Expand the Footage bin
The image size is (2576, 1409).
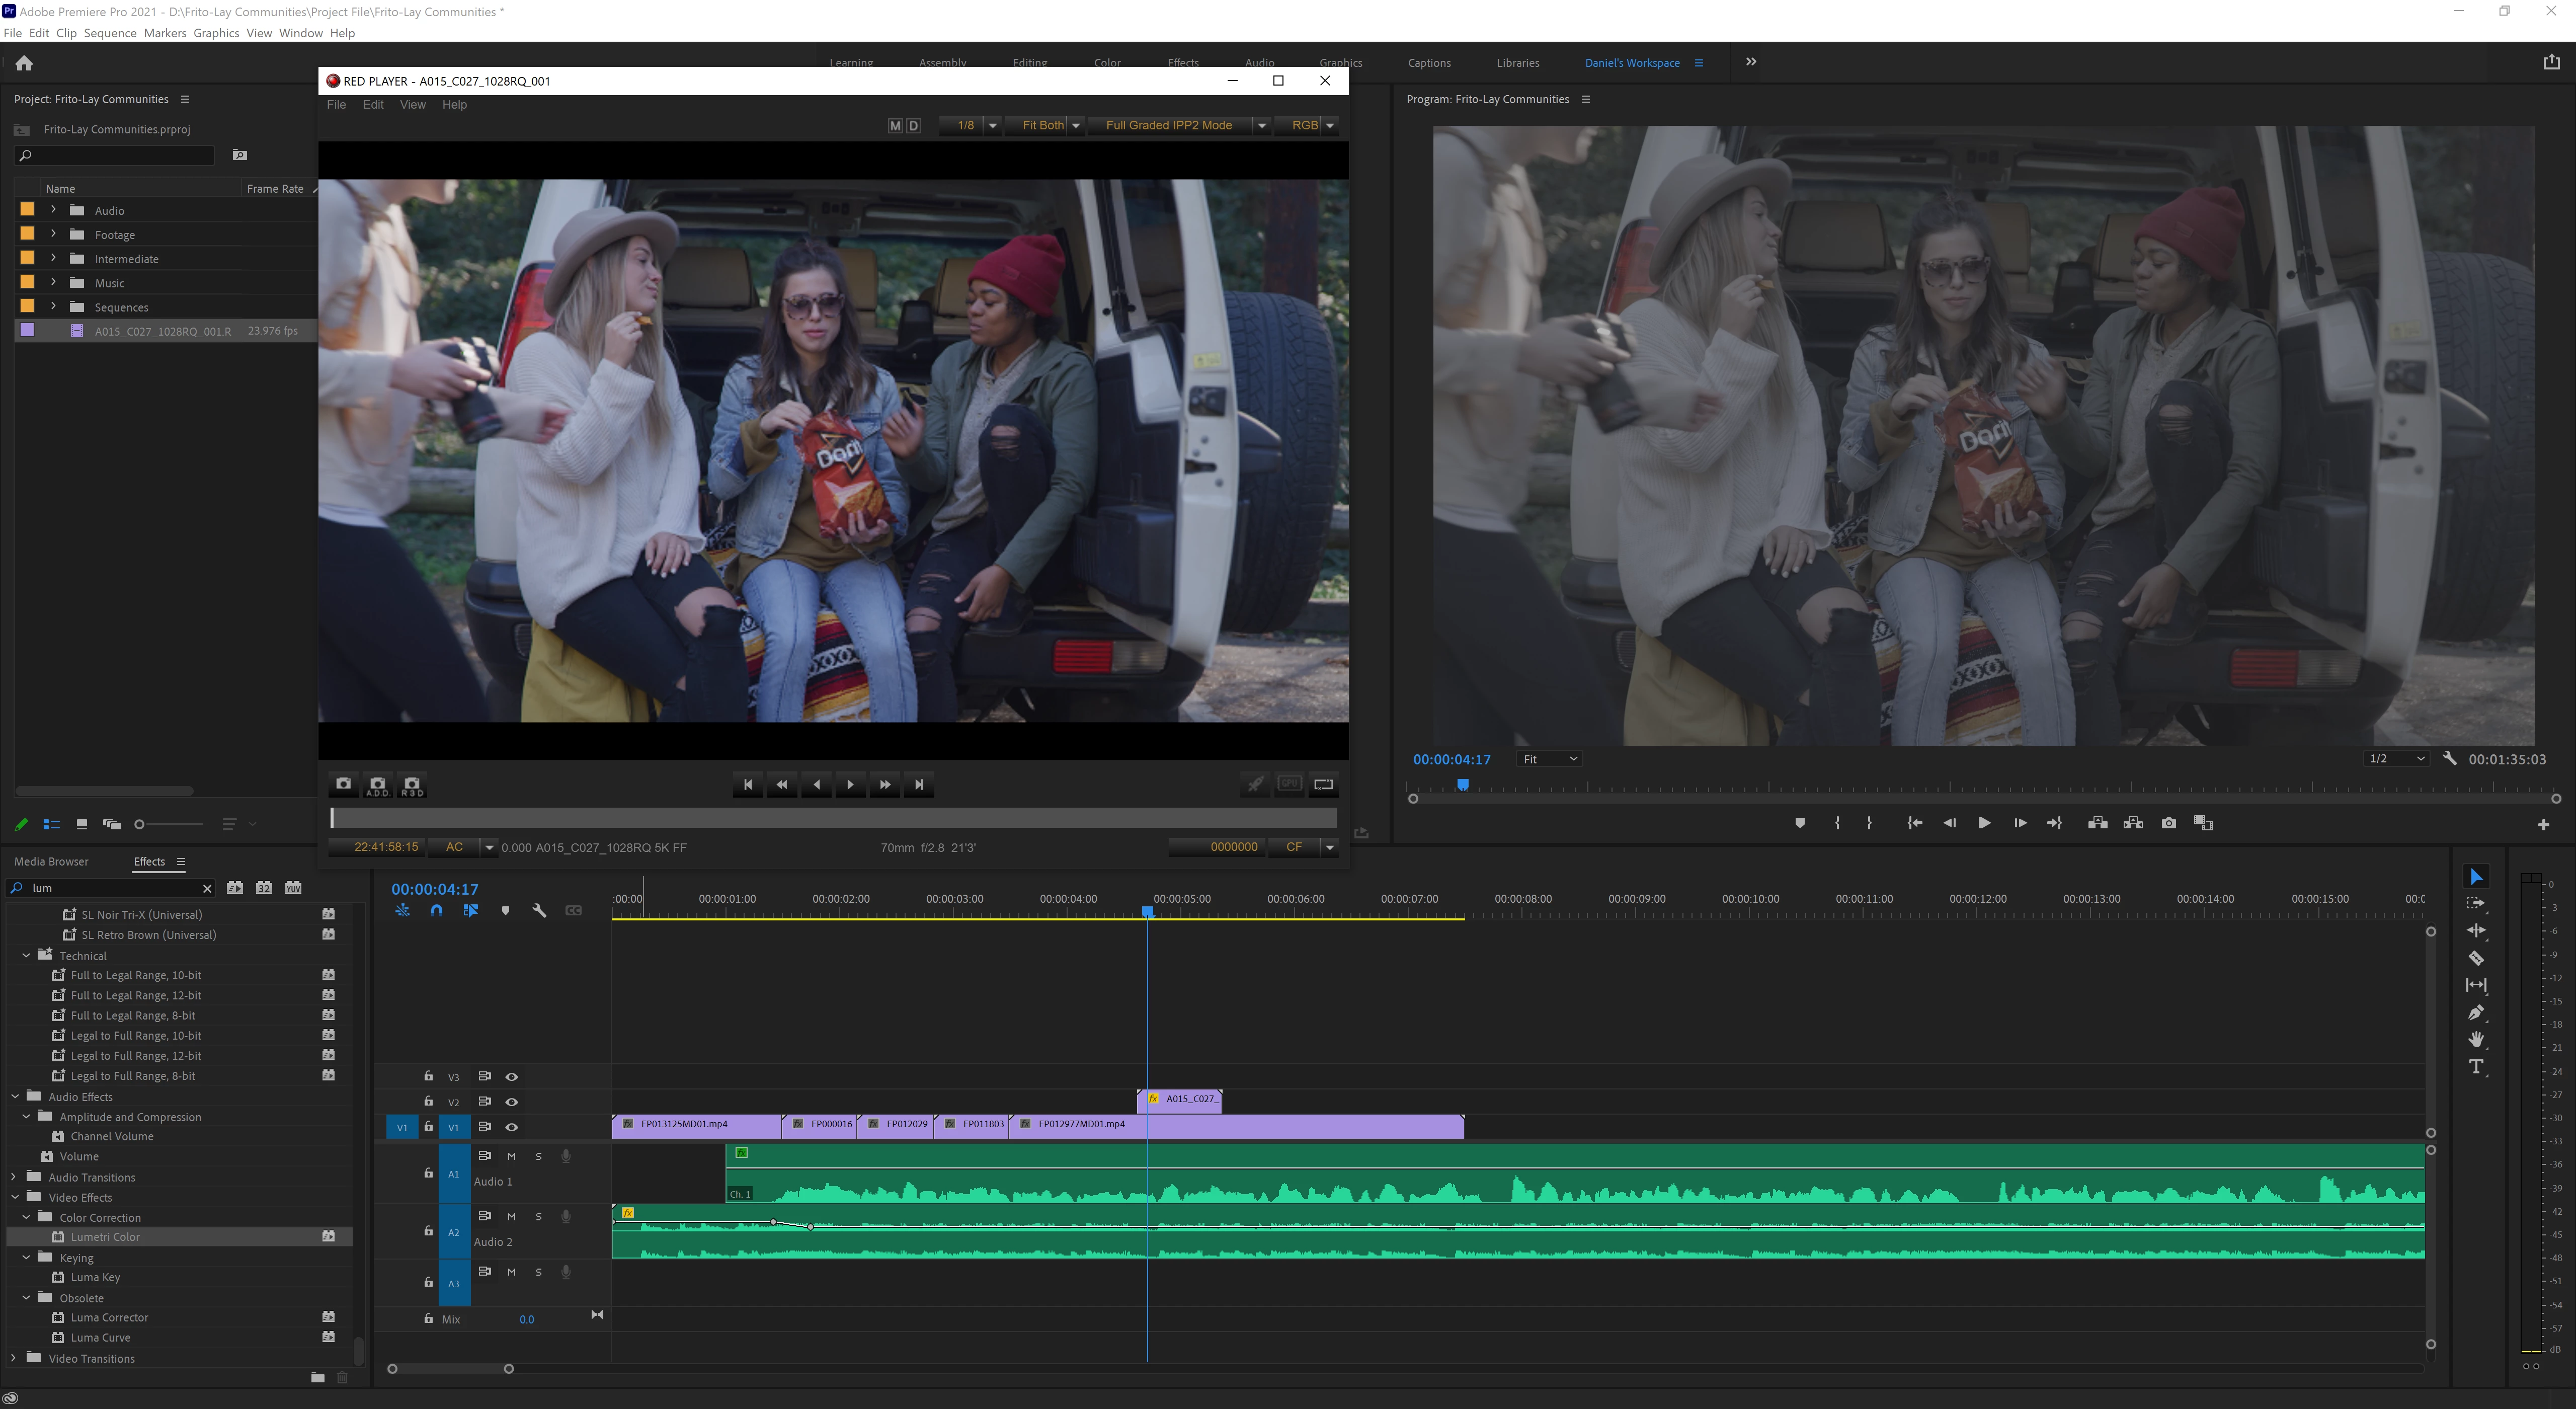click(53, 234)
